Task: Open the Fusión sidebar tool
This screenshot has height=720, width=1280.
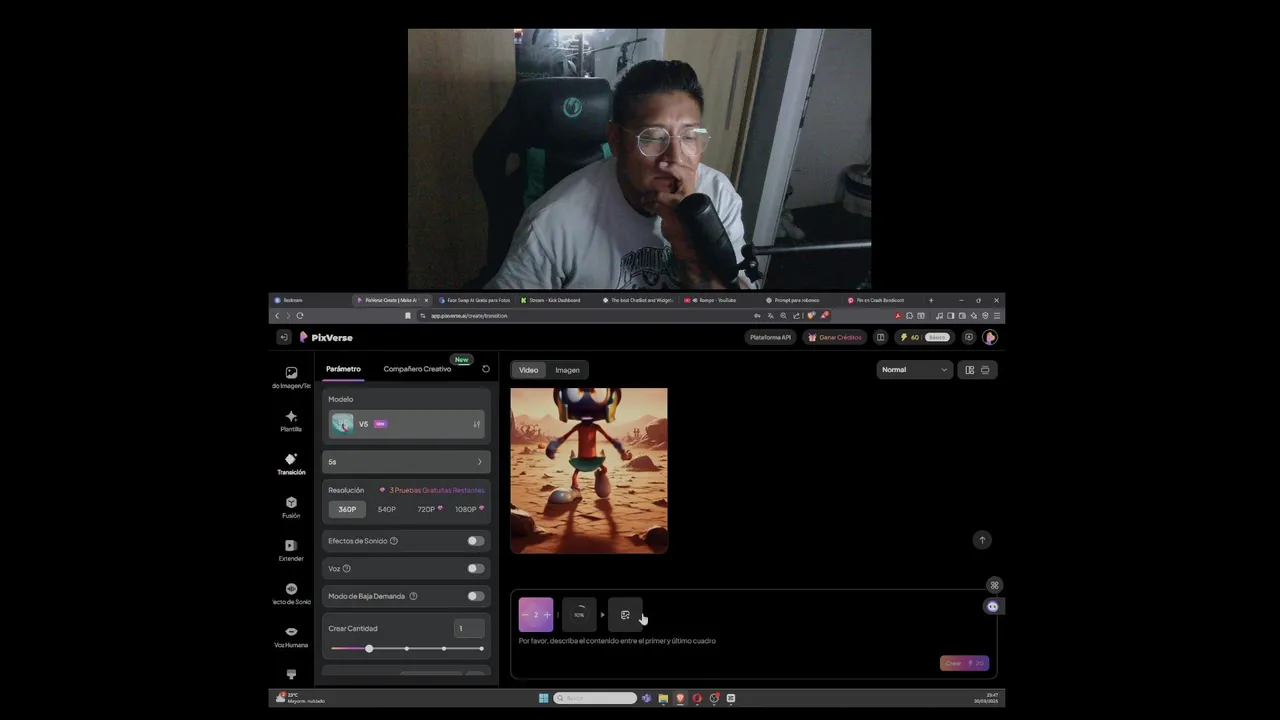Action: [x=291, y=507]
